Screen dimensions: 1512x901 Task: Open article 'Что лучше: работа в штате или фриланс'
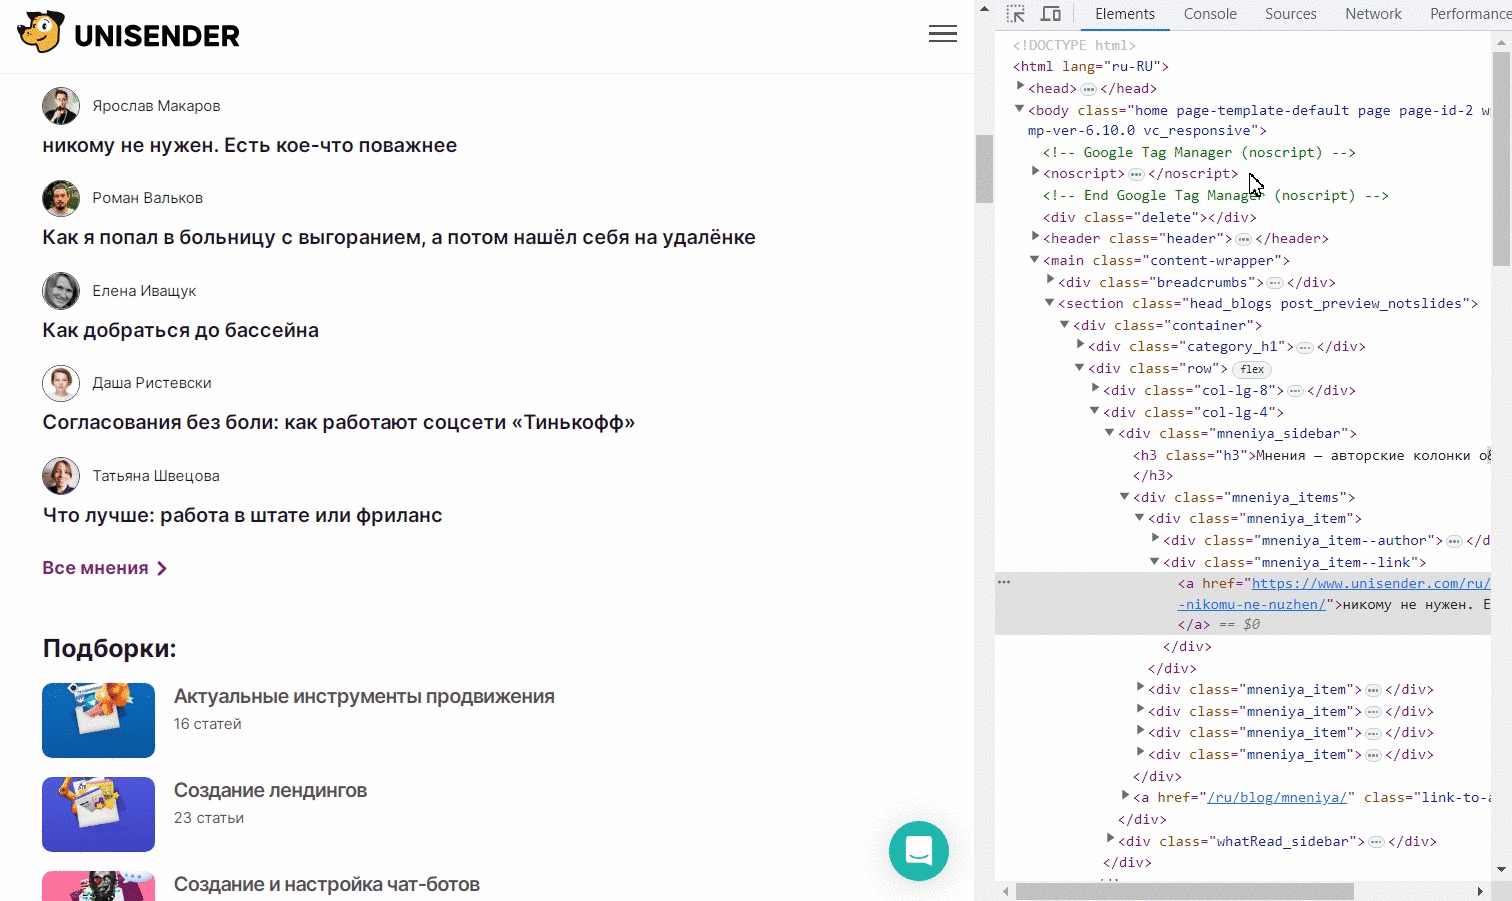tap(242, 515)
